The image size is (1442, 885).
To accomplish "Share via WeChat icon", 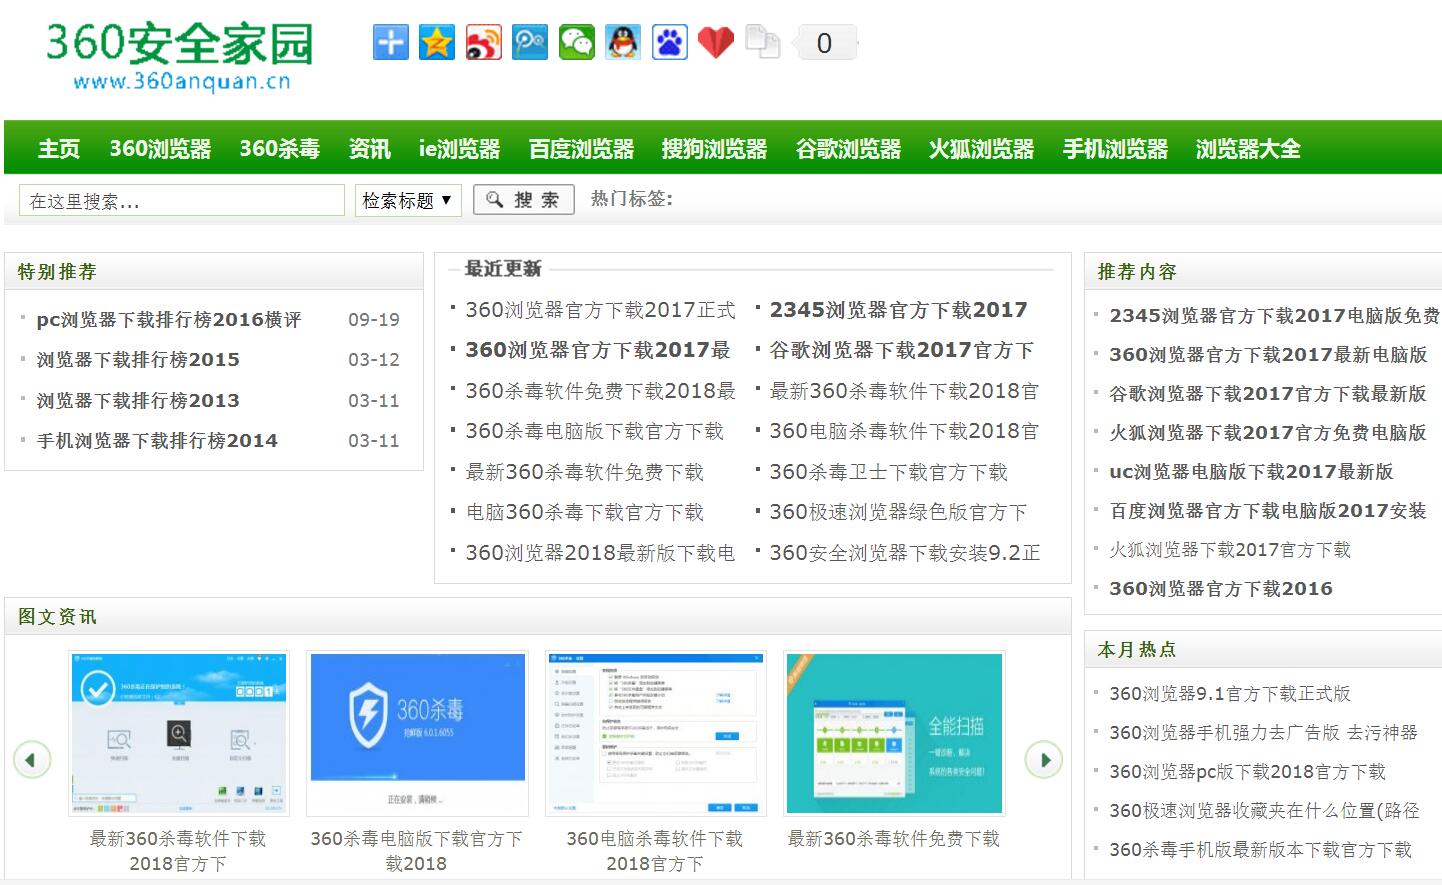I will point(577,43).
